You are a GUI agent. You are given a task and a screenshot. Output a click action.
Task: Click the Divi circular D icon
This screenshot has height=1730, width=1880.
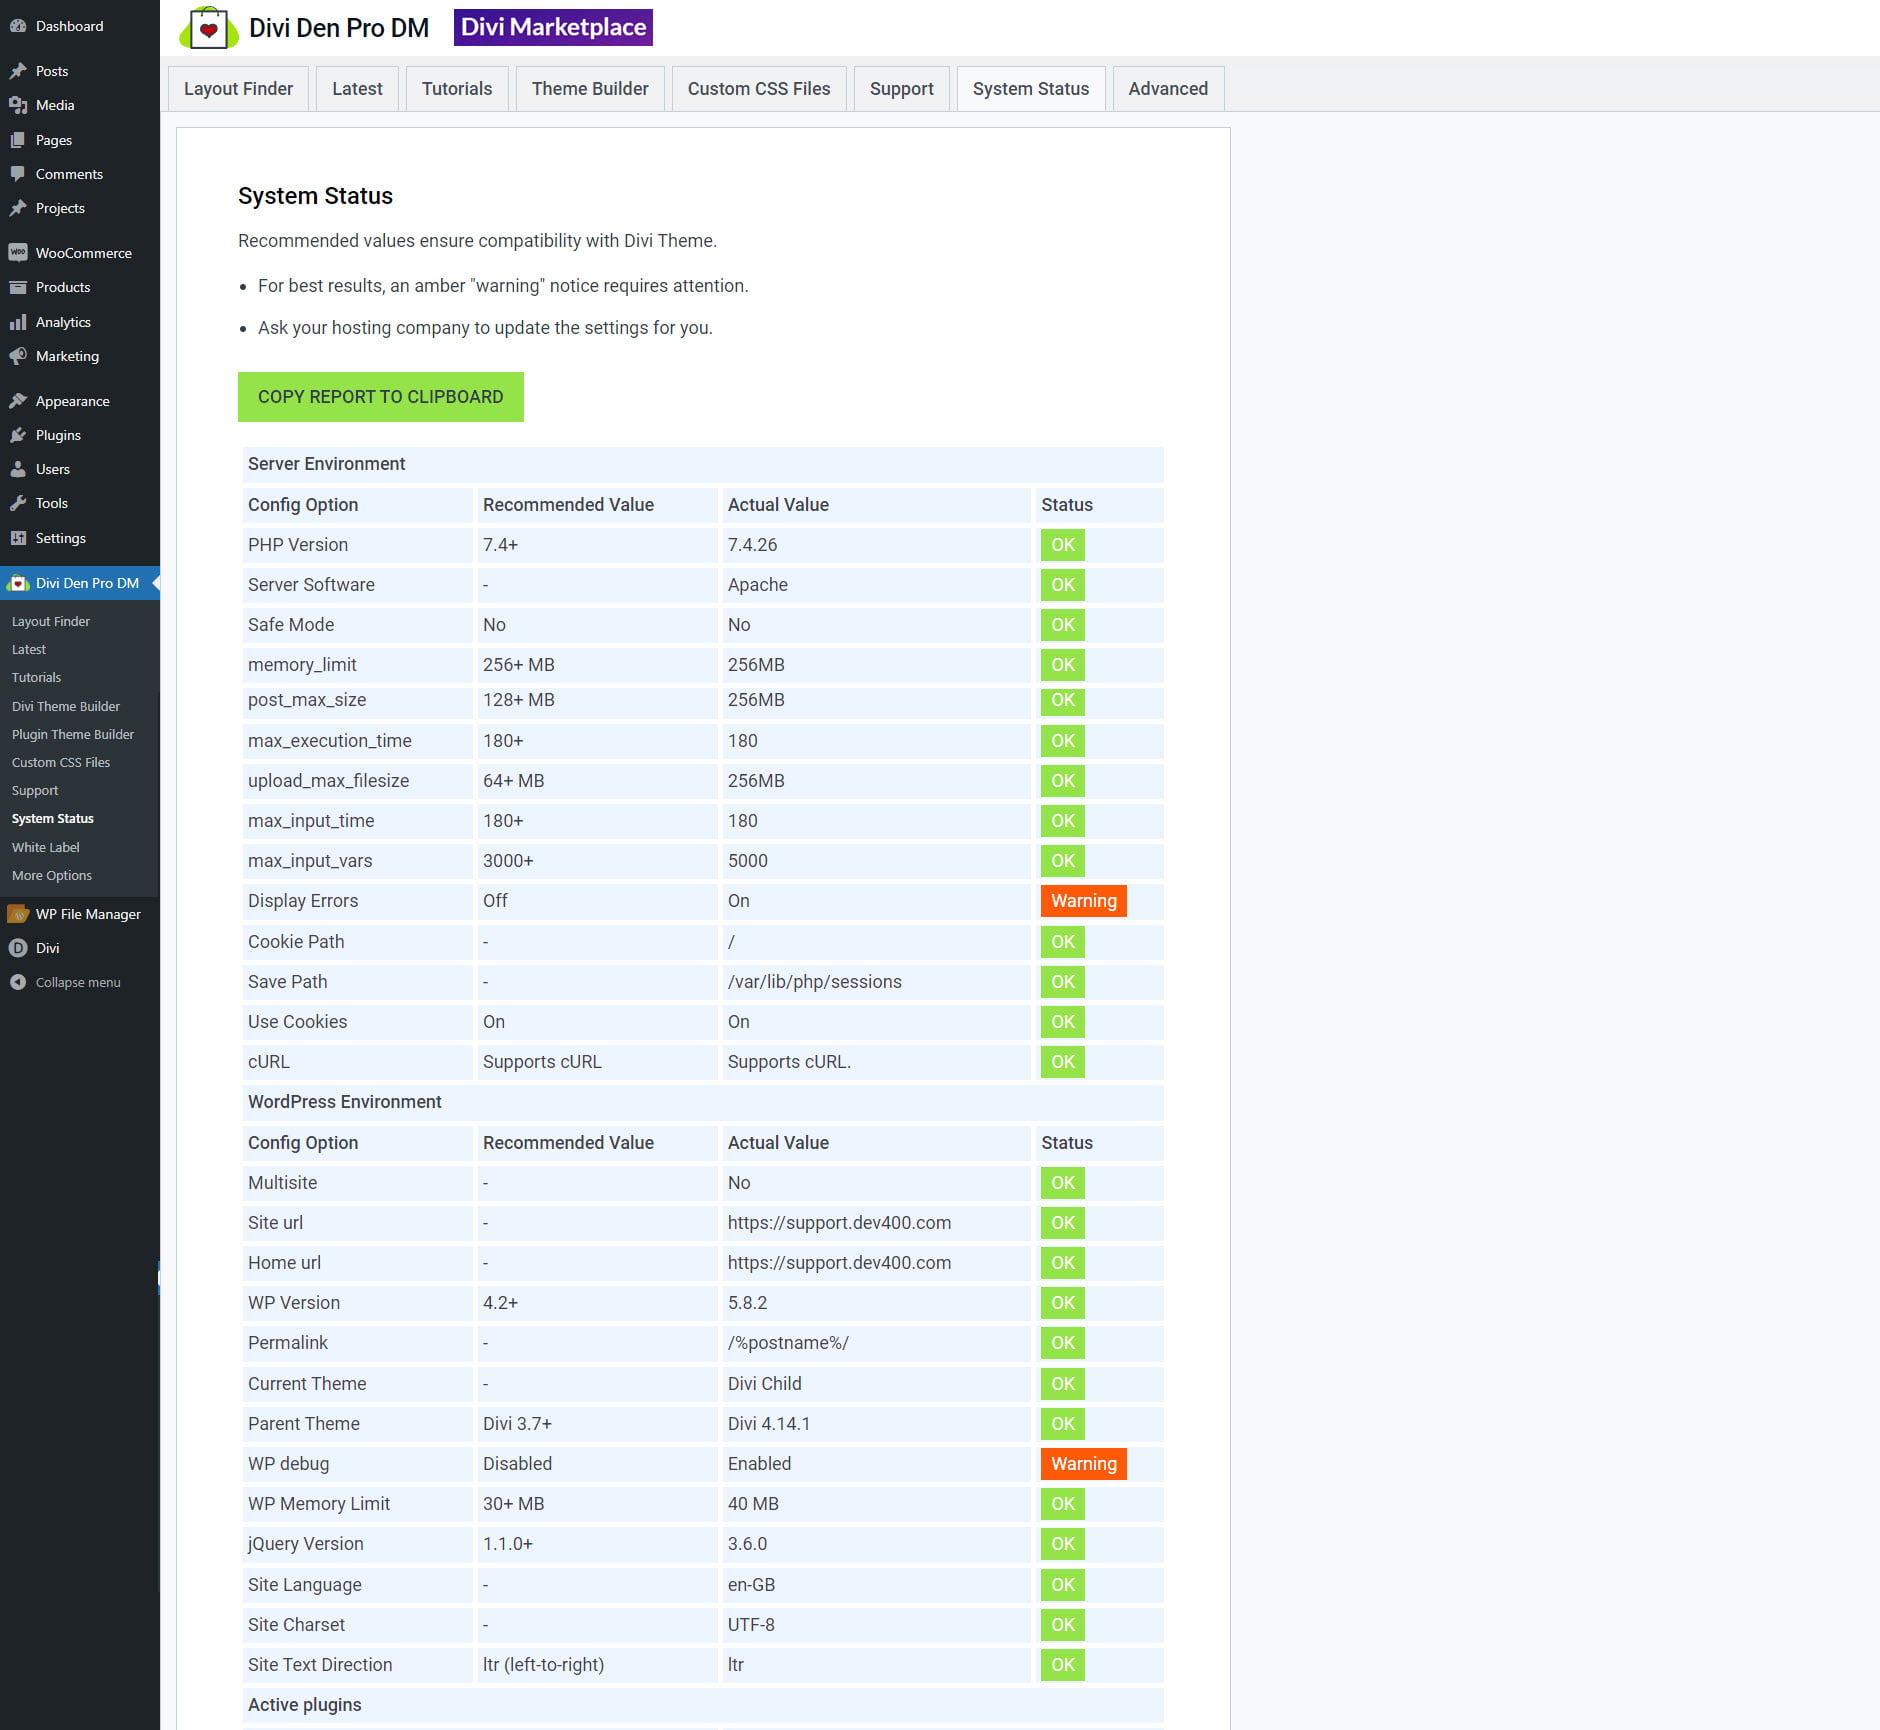[18, 948]
